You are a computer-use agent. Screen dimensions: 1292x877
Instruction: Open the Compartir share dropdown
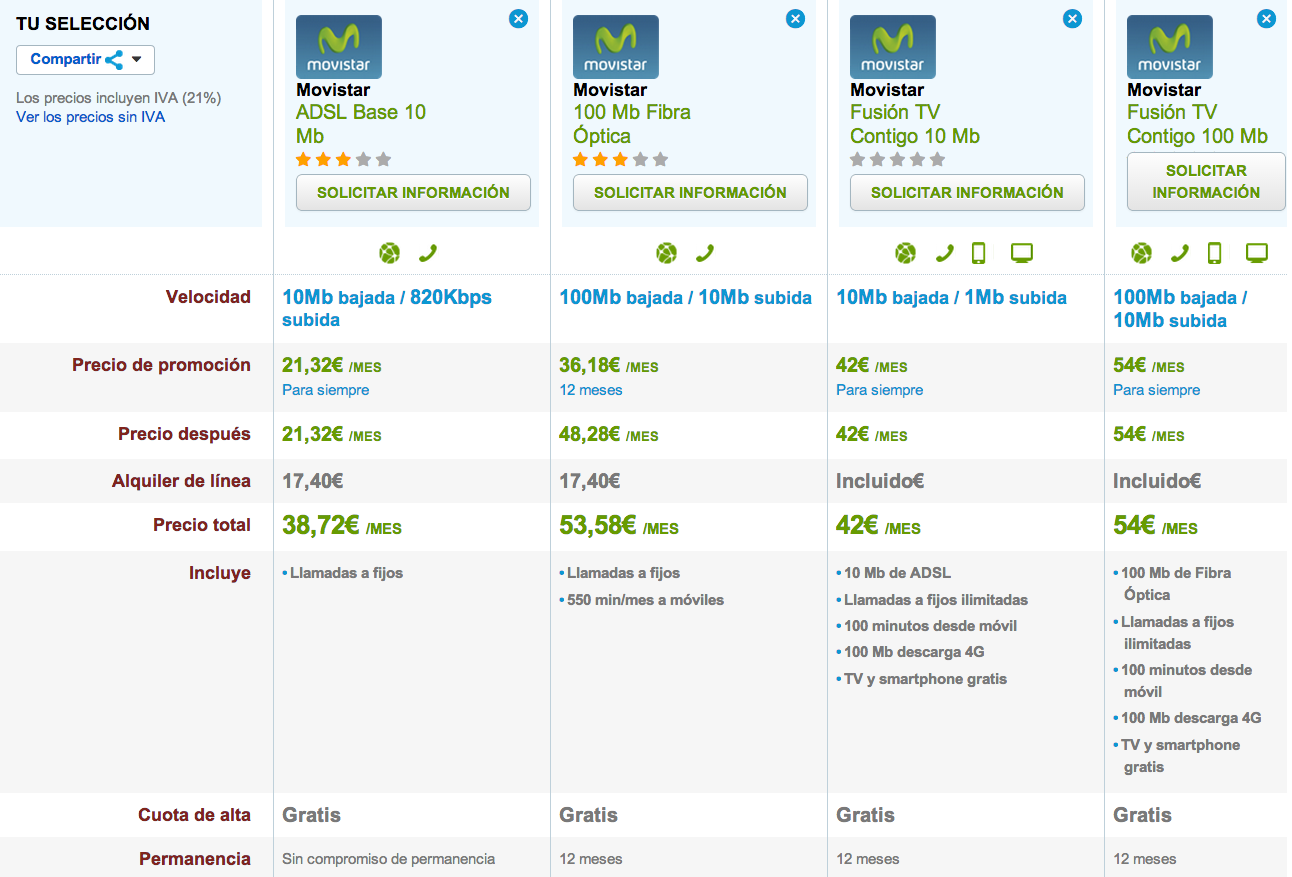[85, 59]
